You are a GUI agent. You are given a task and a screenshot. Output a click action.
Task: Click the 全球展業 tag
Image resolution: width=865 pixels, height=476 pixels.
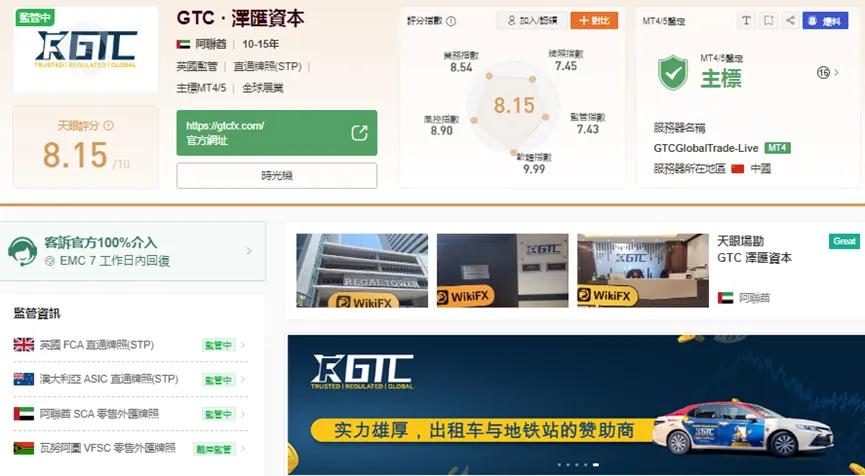tap(263, 88)
